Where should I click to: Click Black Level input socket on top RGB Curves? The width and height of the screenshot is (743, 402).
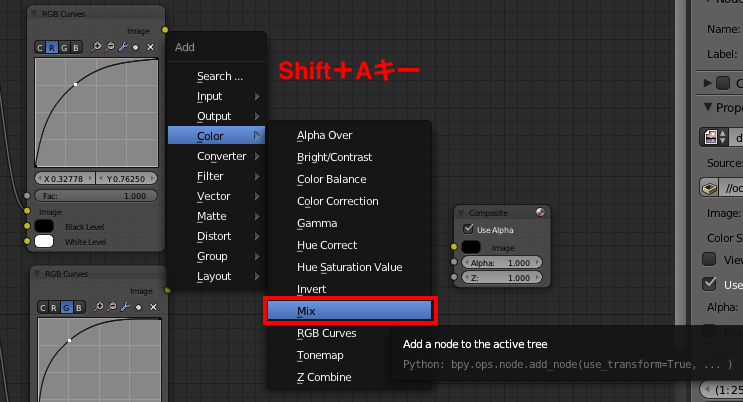point(27,226)
